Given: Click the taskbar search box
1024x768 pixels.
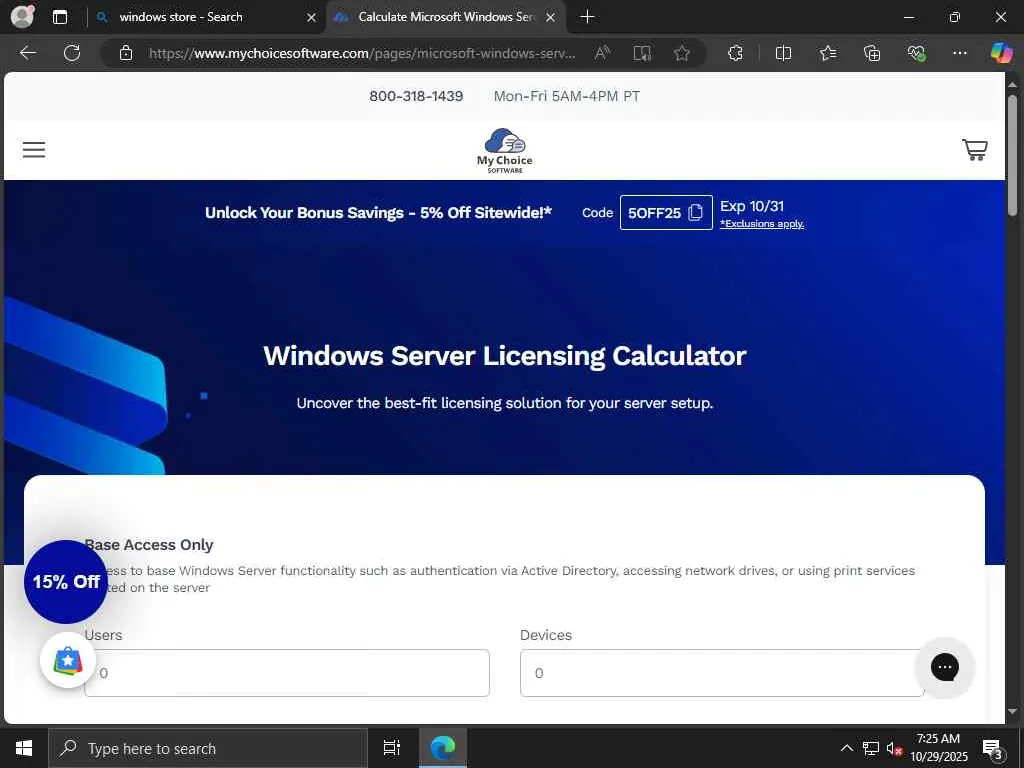Looking at the screenshot, I should (x=208, y=748).
